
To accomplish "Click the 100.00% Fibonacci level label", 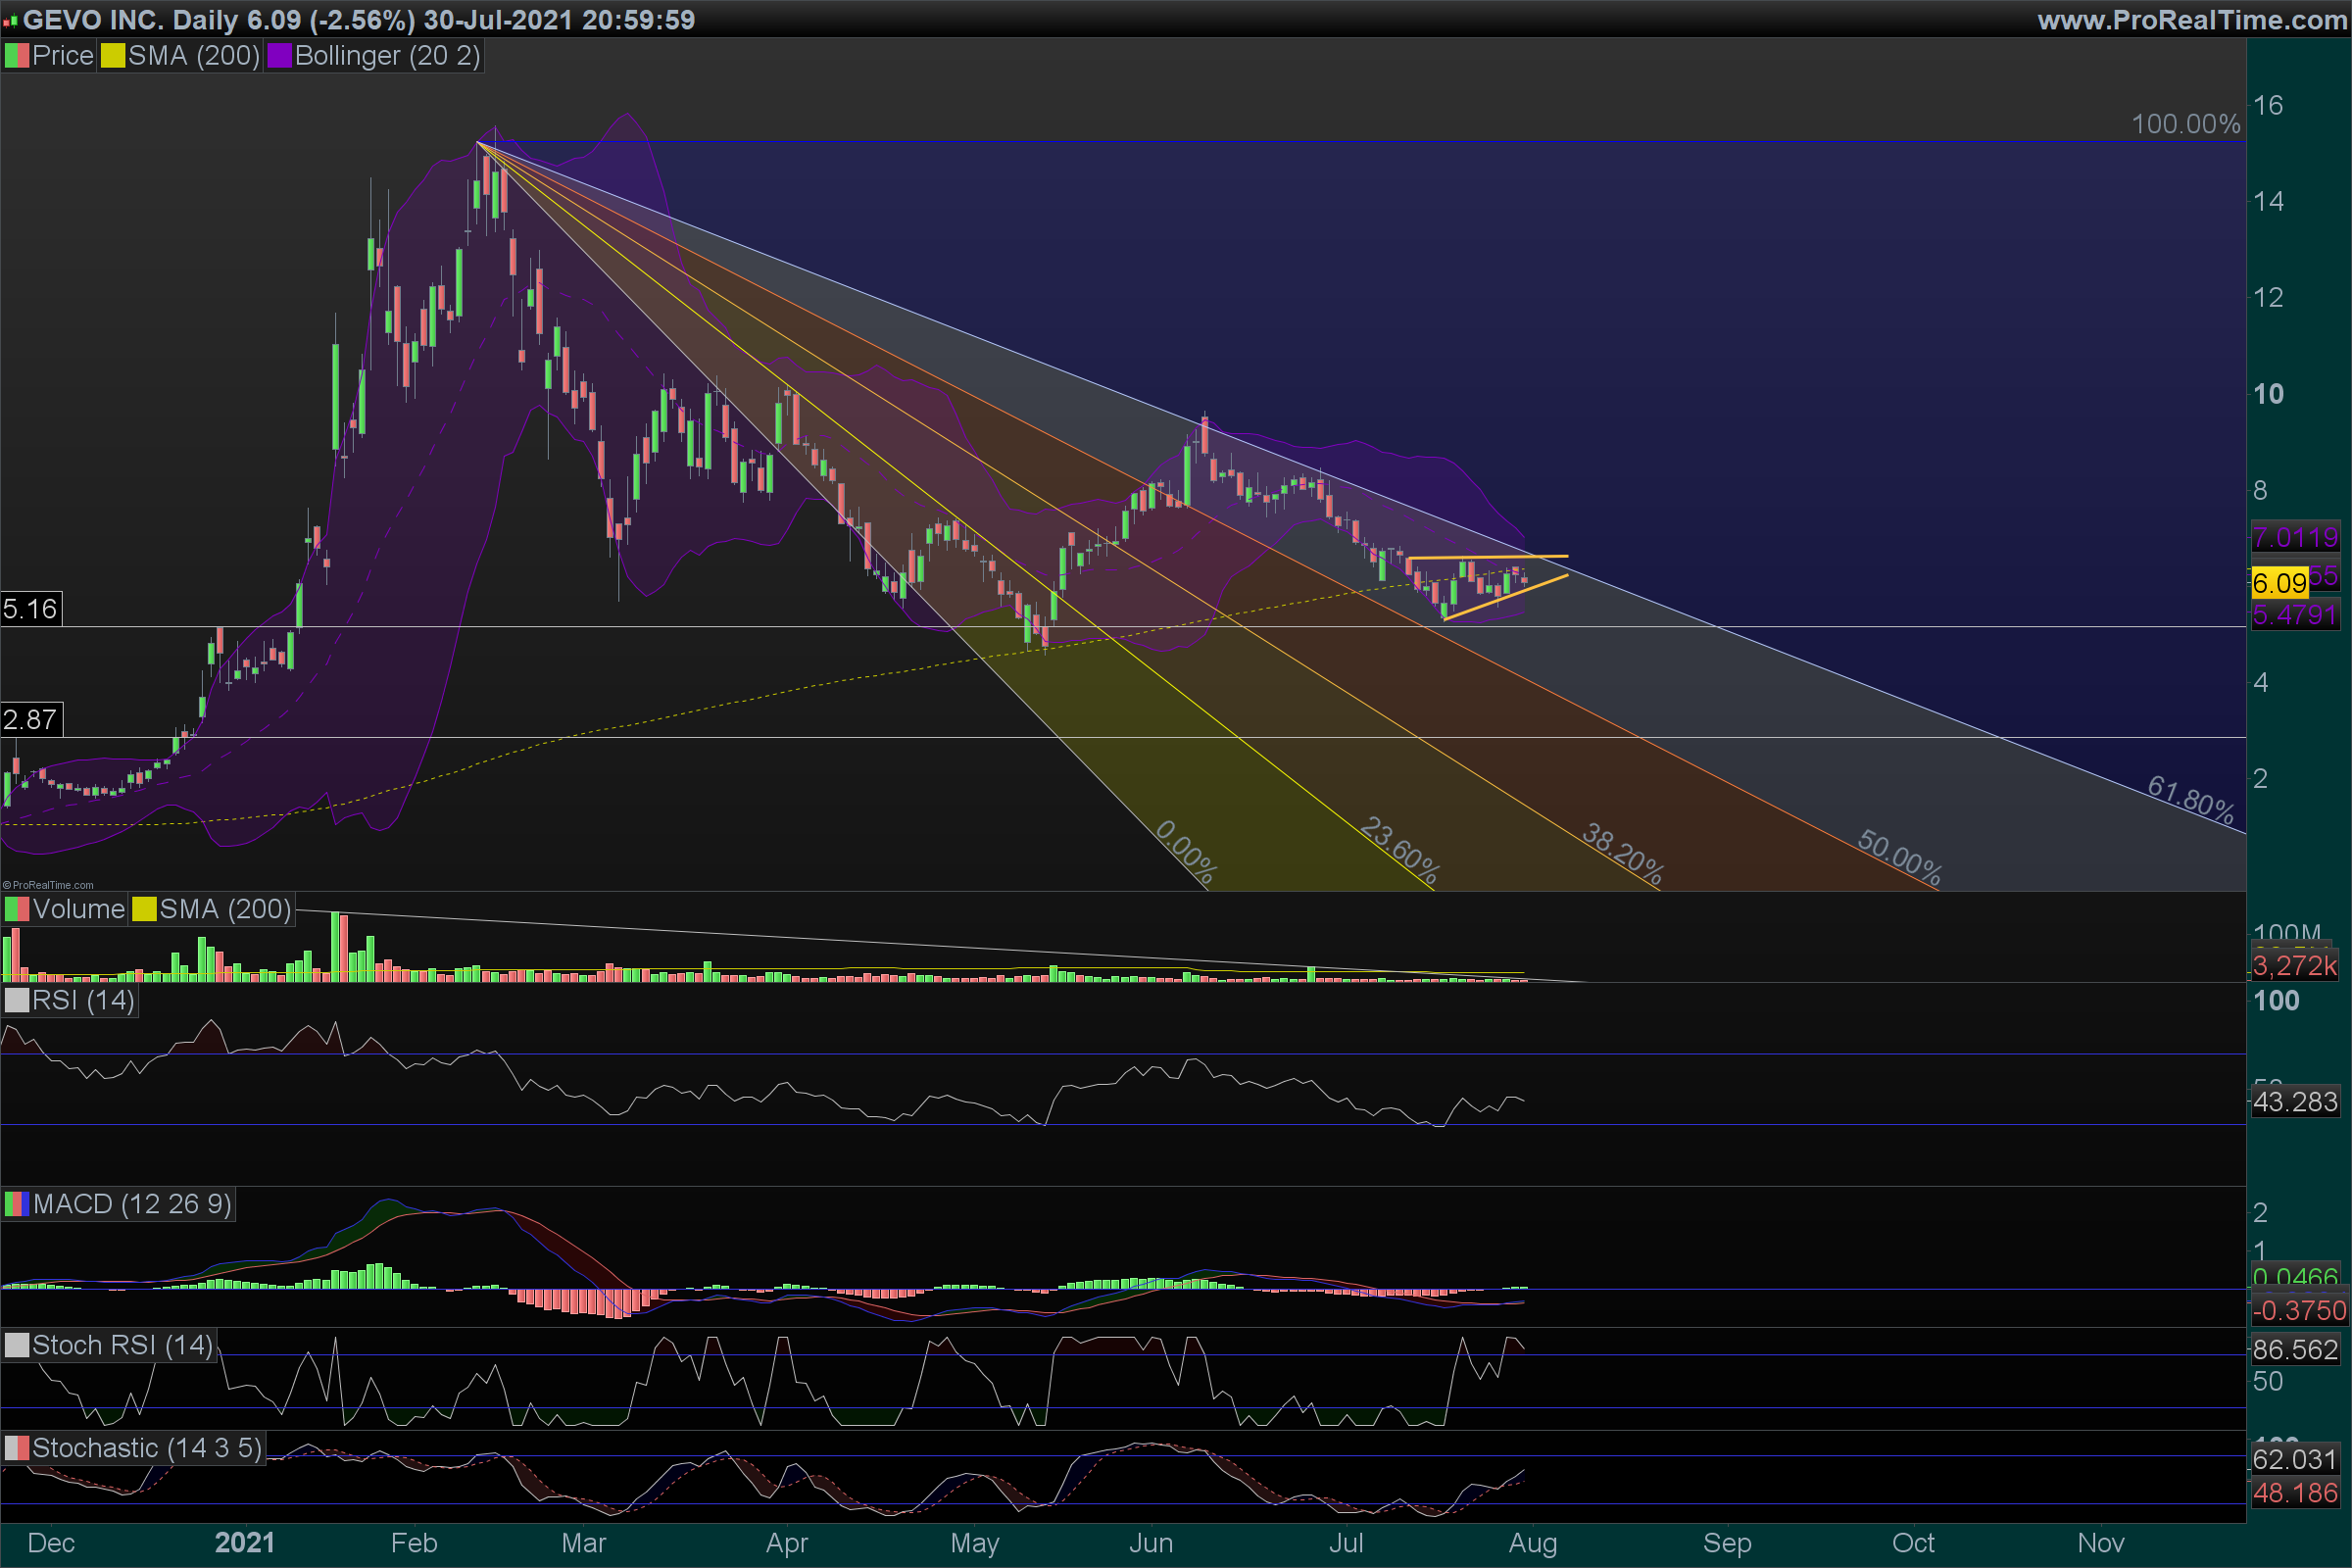I will [2185, 124].
